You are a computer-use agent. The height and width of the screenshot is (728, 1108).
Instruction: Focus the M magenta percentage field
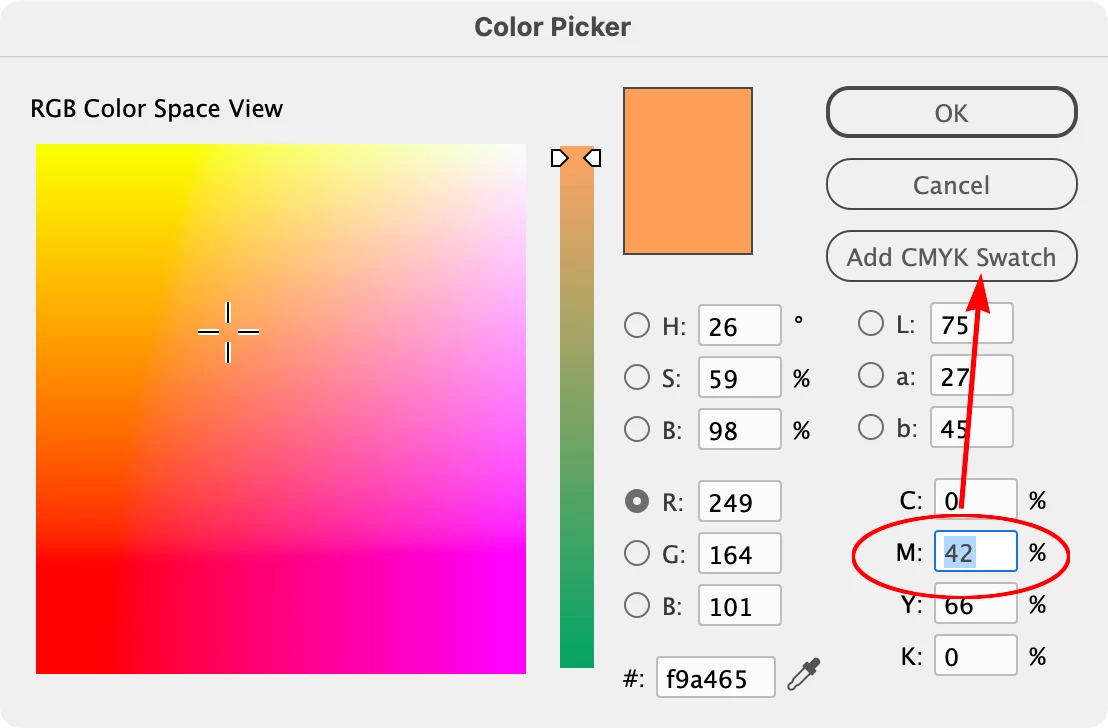point(975,552)
